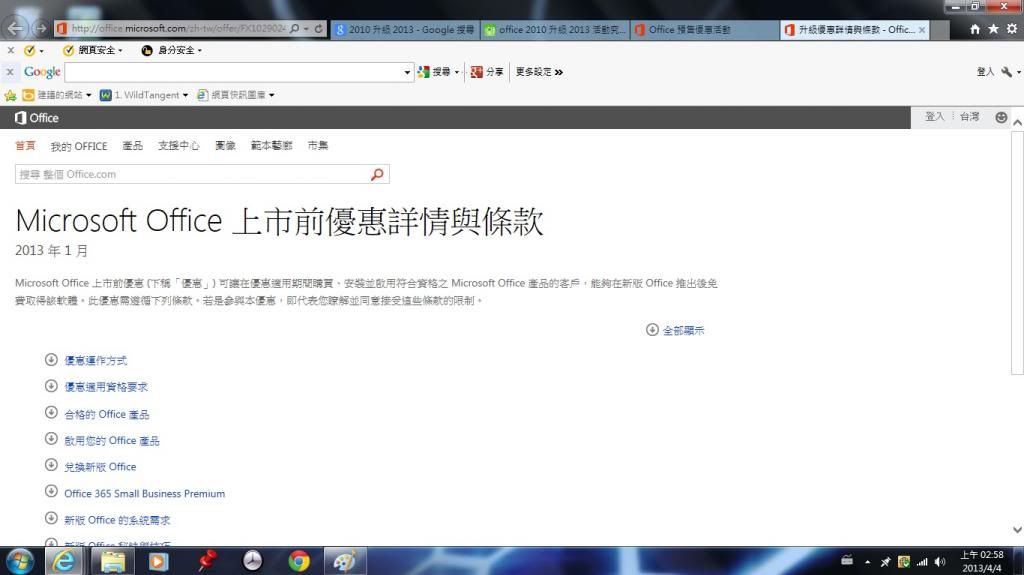
Task: Close the Norton toolbar with its X
Action: tap(10, 50)
